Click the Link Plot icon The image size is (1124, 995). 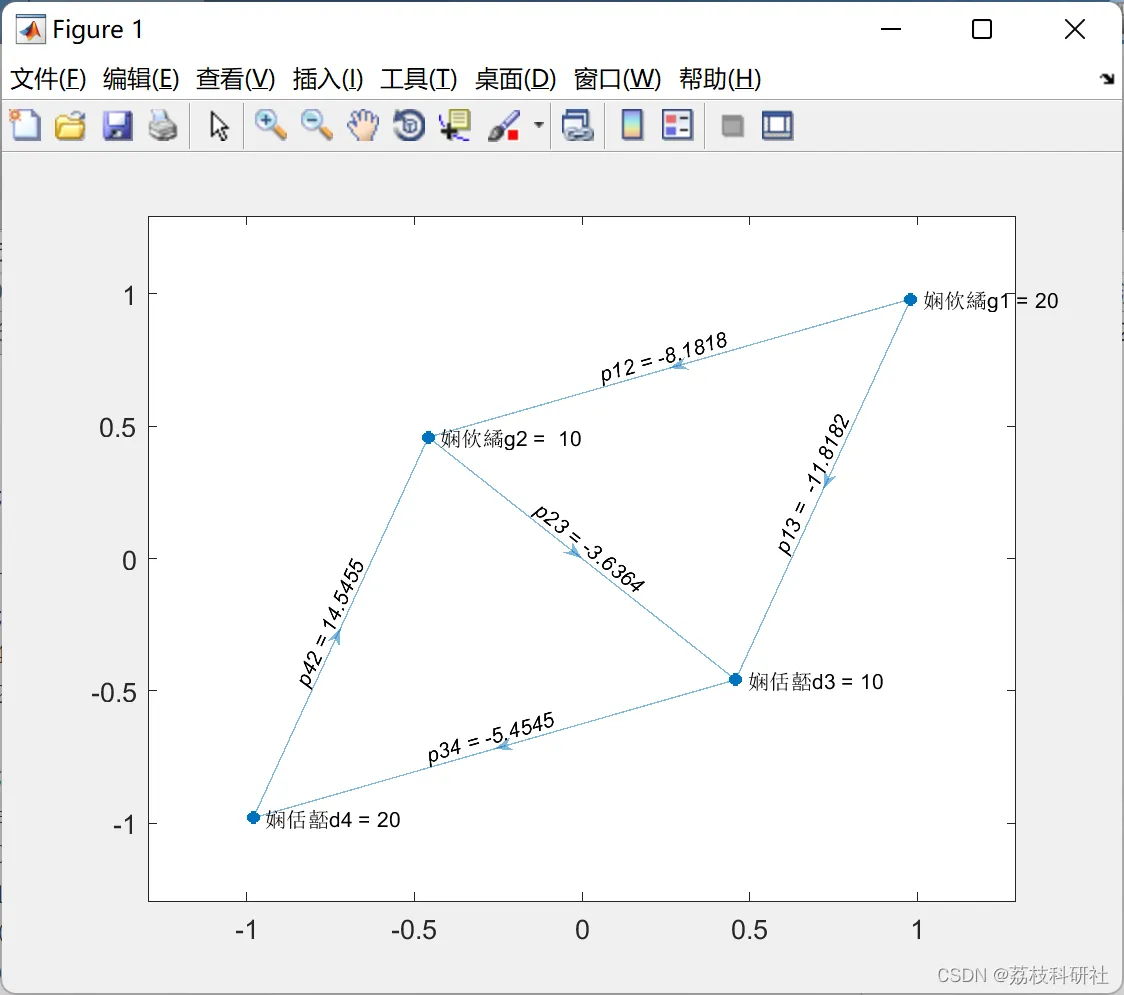click(x=578, y=125)
